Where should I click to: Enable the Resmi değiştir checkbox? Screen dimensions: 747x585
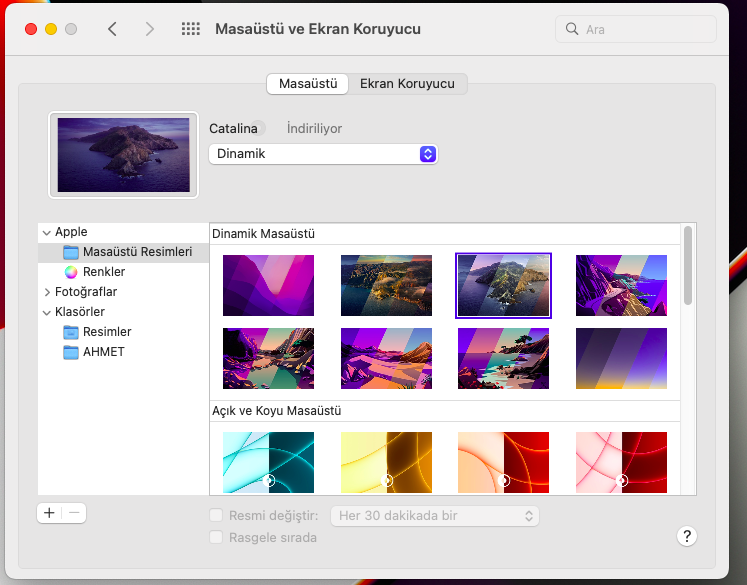216,516
